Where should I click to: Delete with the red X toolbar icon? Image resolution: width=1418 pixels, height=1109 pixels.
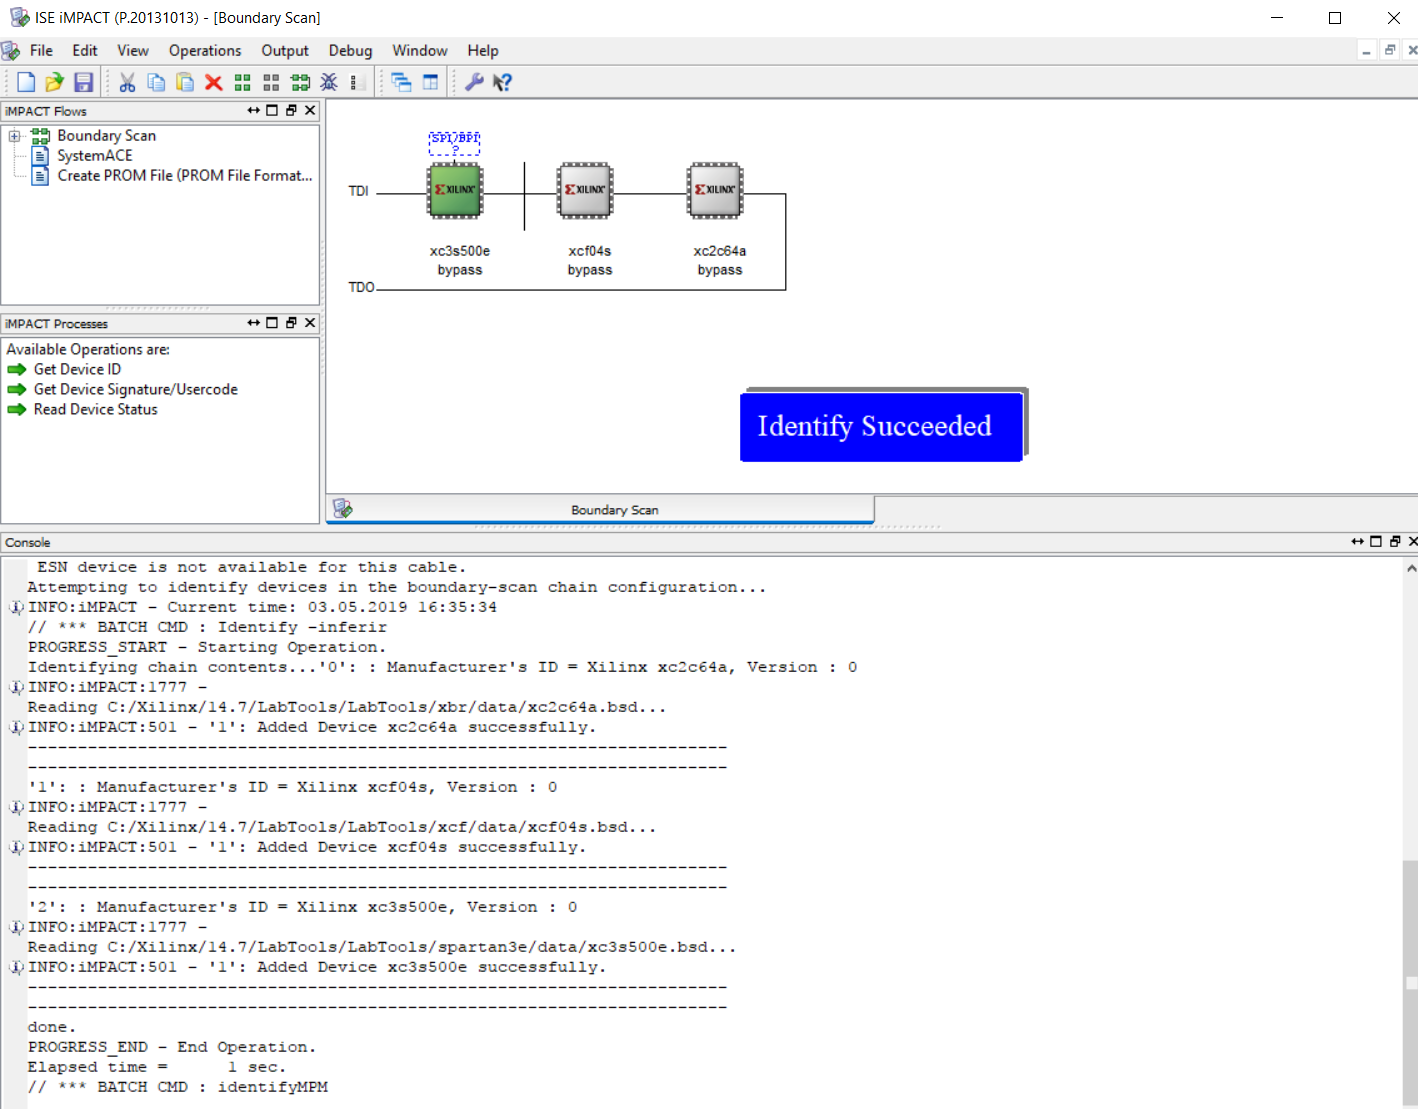coord(213,82)
